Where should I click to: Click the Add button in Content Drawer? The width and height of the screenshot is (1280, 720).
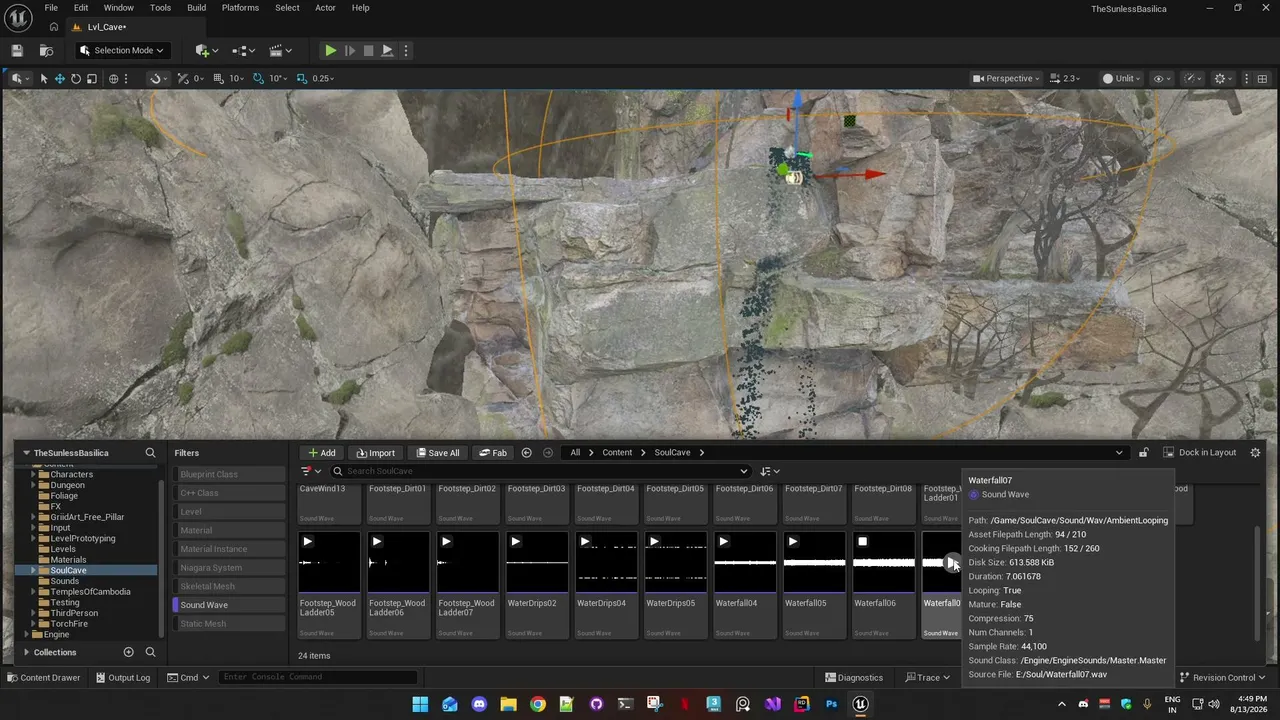(322, 453)
